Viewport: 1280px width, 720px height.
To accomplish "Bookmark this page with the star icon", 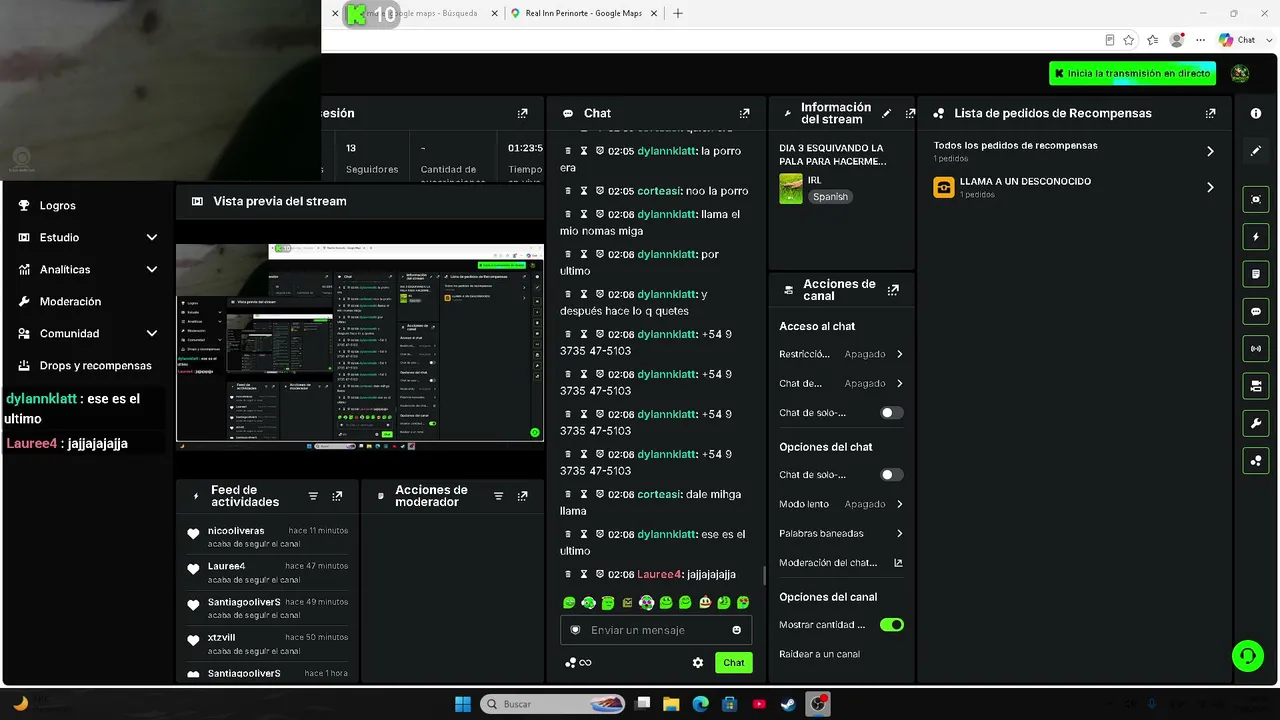I will [1129, 40].
